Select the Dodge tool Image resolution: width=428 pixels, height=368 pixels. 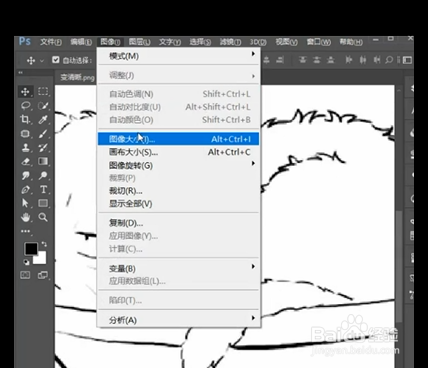pyautogui.click(x=43, y=176)
